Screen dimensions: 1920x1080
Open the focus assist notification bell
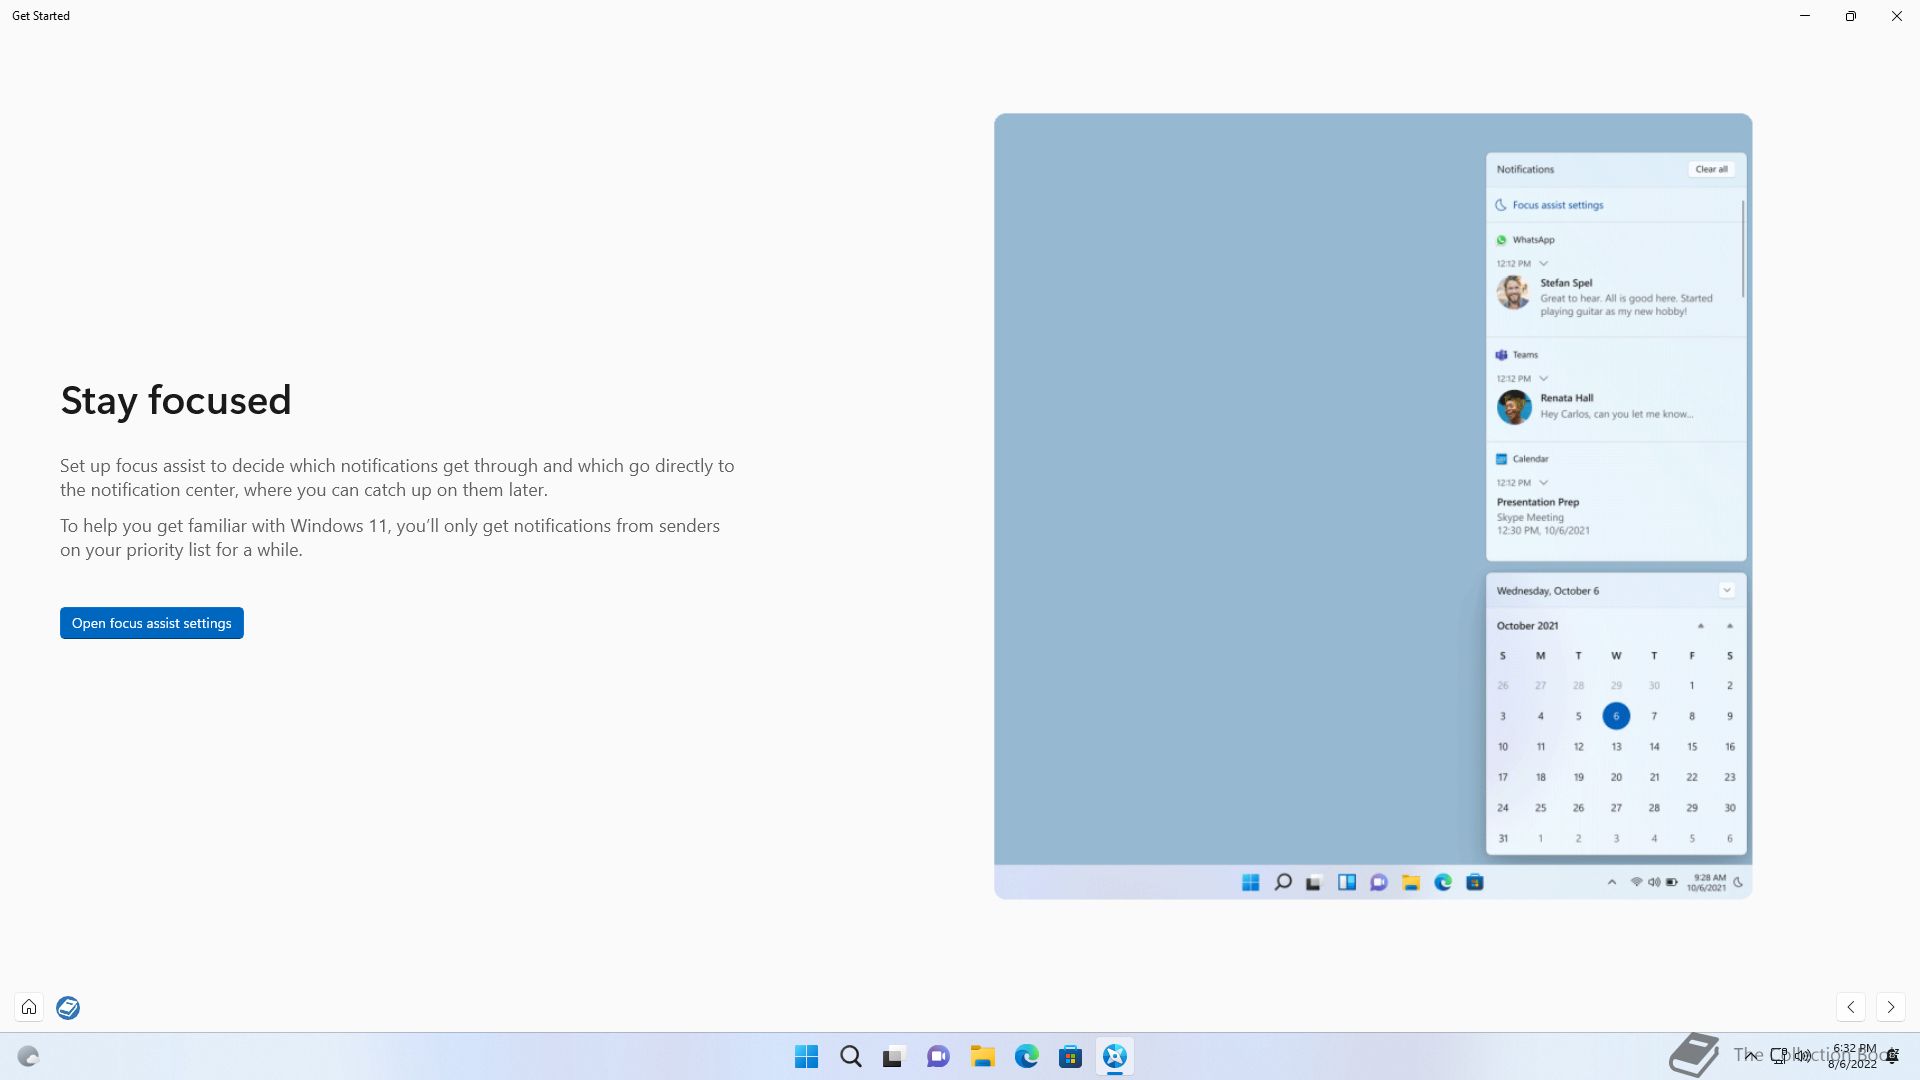[1892, 1056]
